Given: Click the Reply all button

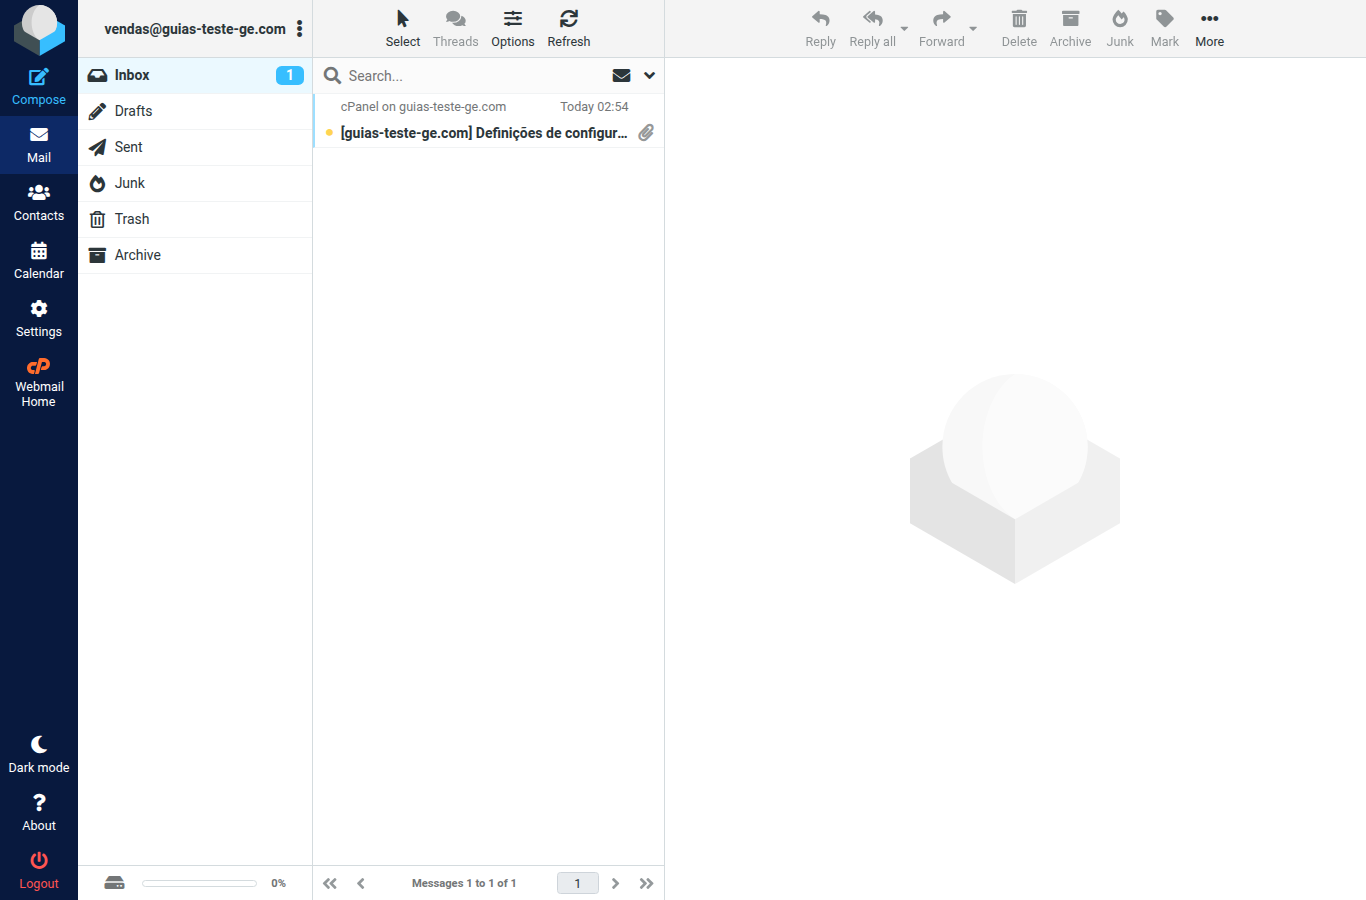Looking at the screenshot, I should pyautogui.click(x=872, y=29).
